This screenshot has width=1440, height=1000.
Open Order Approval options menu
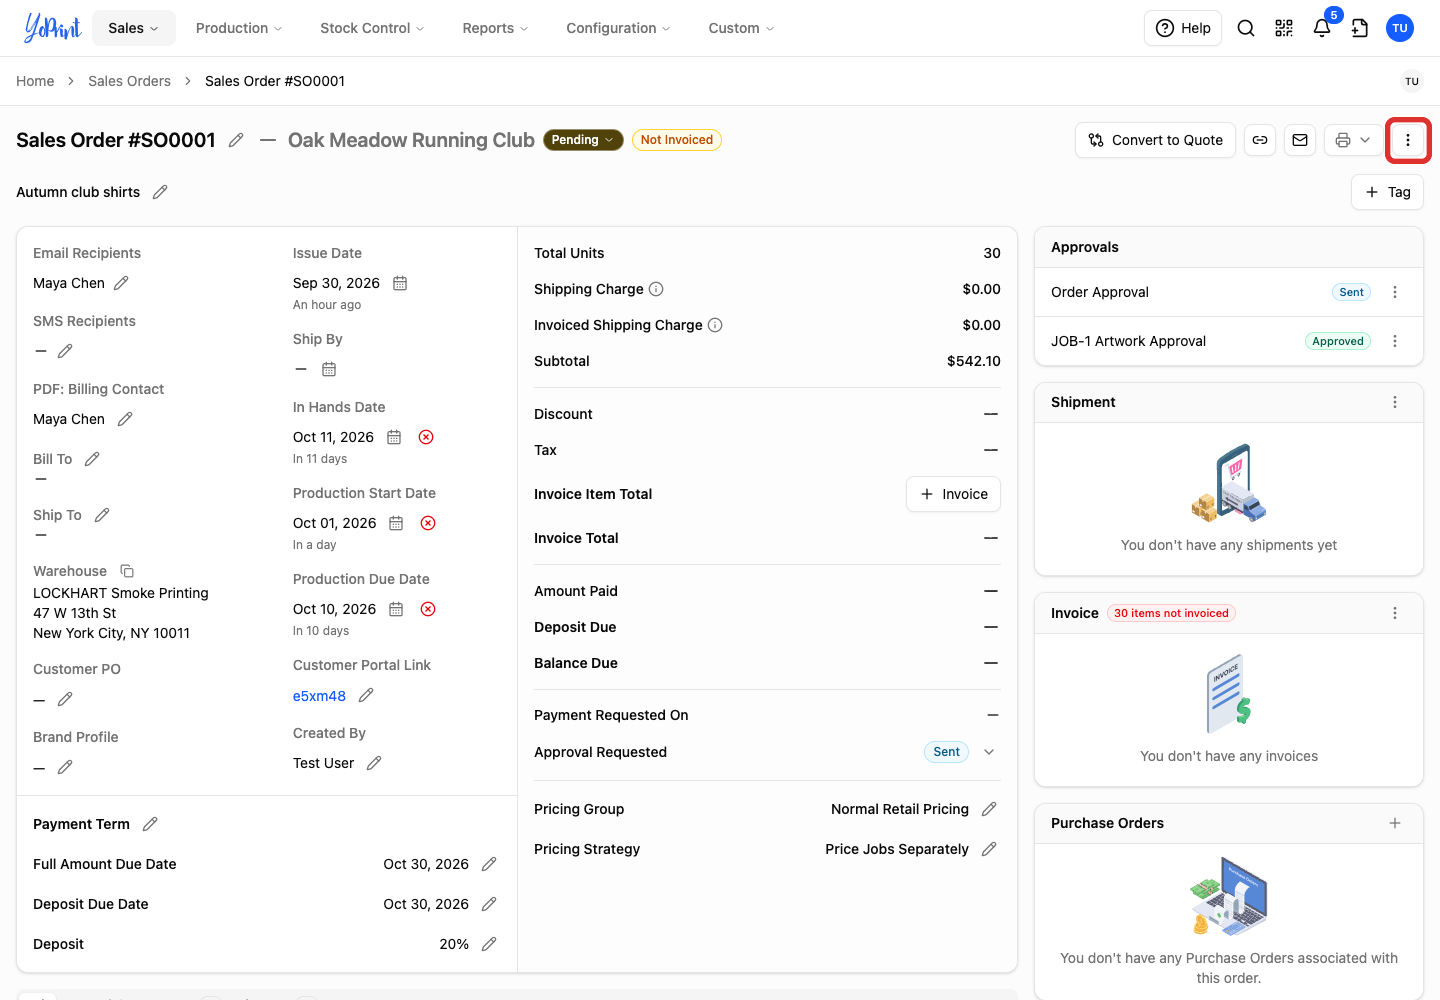pos(1395,292)
